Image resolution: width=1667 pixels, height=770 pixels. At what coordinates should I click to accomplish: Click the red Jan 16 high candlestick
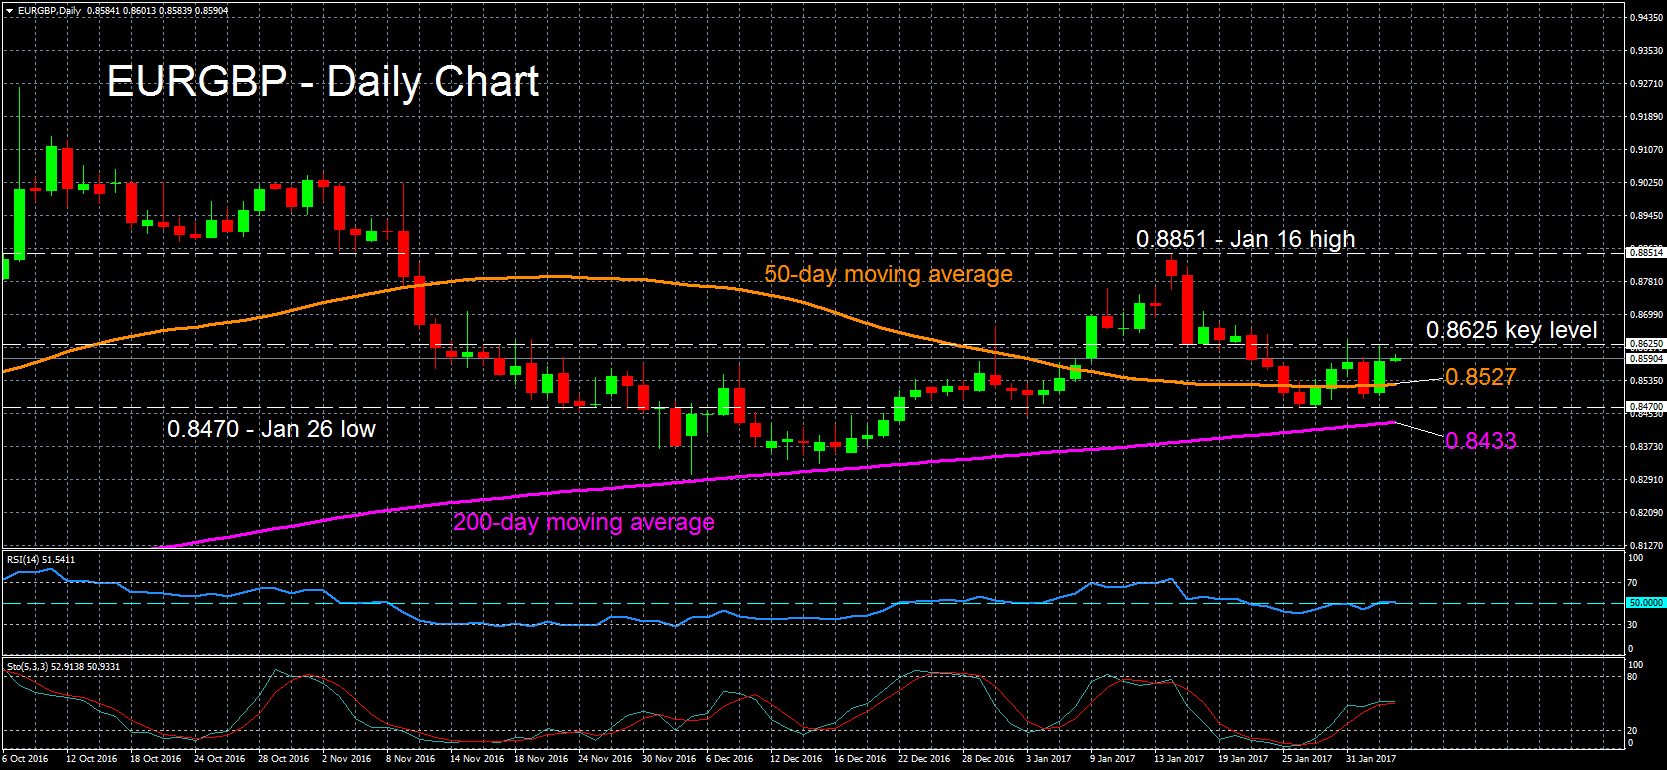click(1171, 268)
